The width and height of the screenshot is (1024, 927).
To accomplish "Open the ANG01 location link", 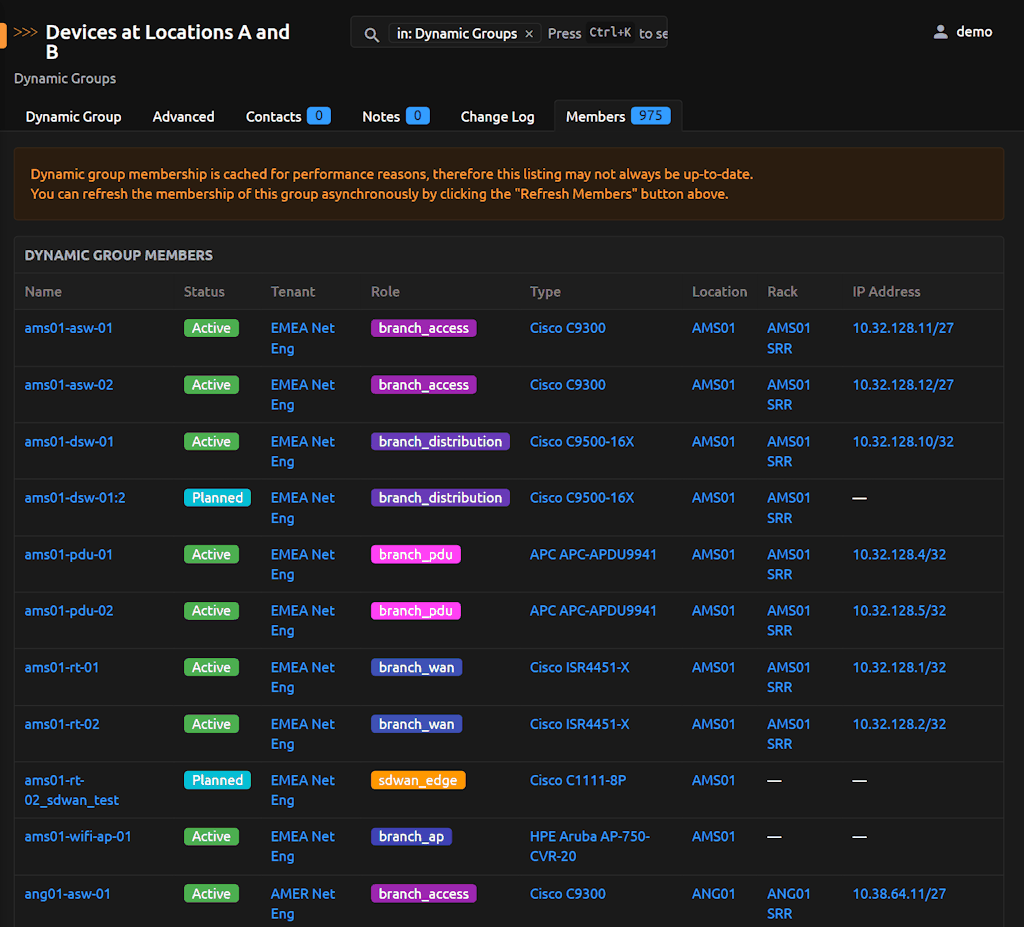I will [x=713, y=894].
